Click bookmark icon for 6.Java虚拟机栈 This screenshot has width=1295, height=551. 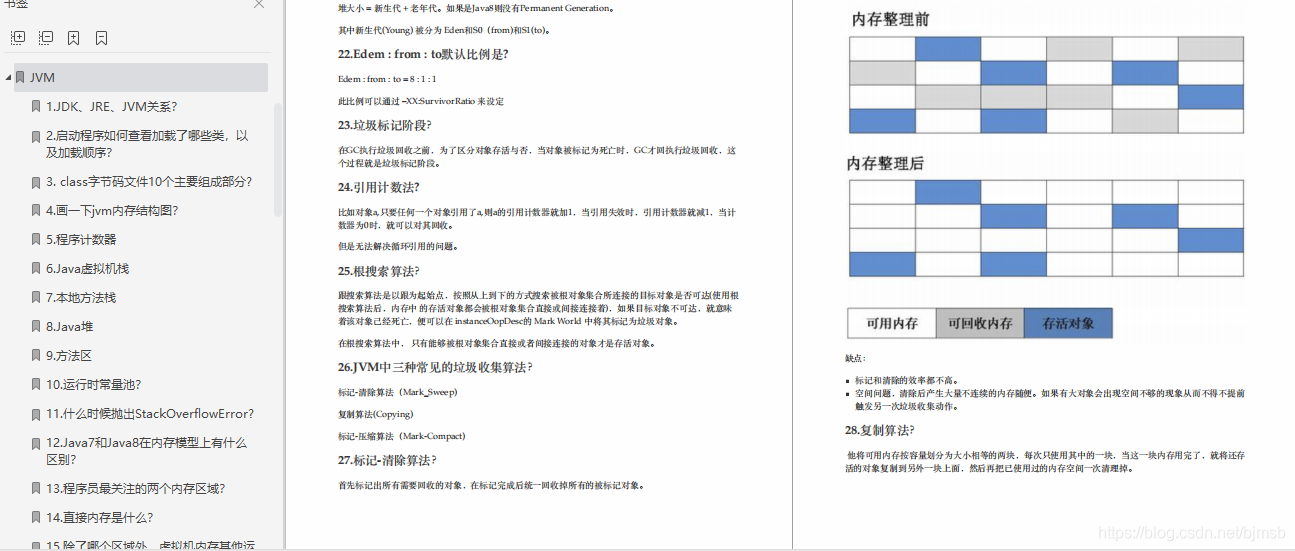(x=36, y=269)
